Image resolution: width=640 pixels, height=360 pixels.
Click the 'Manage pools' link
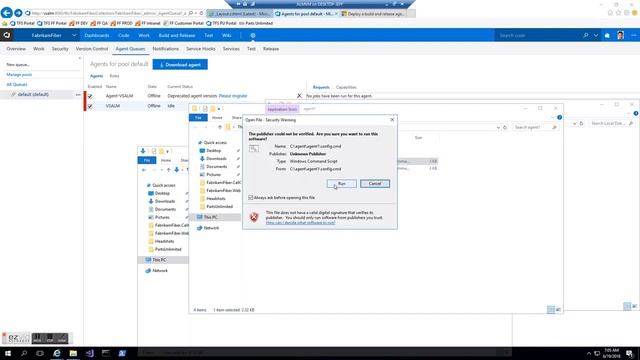[19, 75]
